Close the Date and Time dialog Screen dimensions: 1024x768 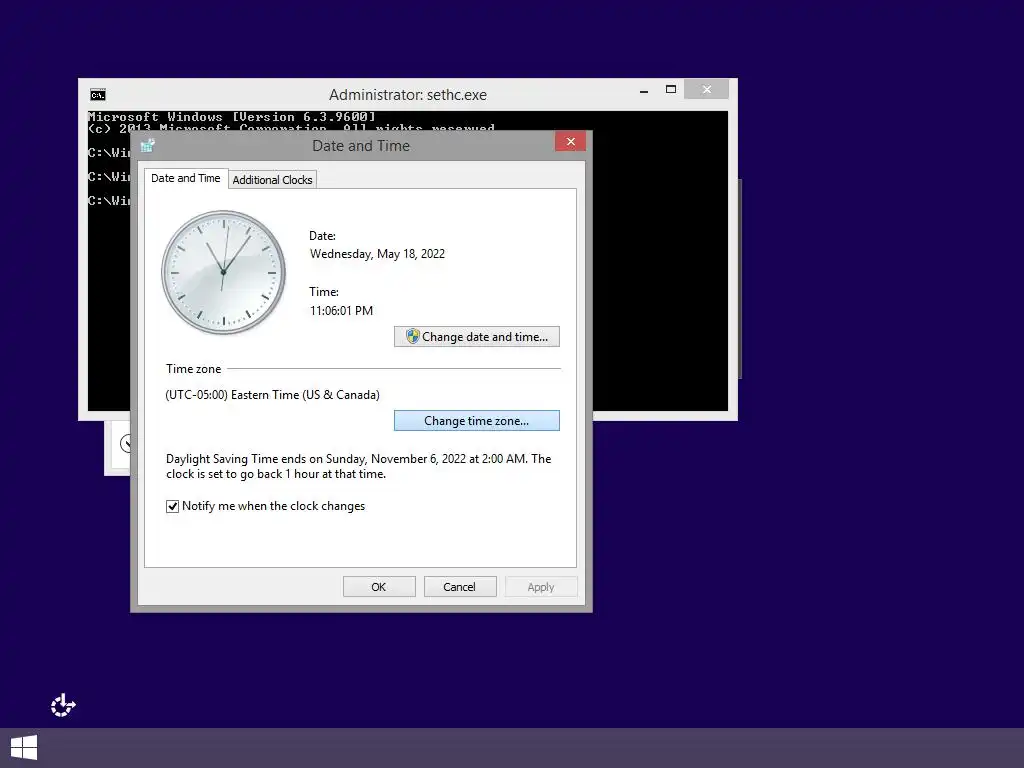pos(570,142)
